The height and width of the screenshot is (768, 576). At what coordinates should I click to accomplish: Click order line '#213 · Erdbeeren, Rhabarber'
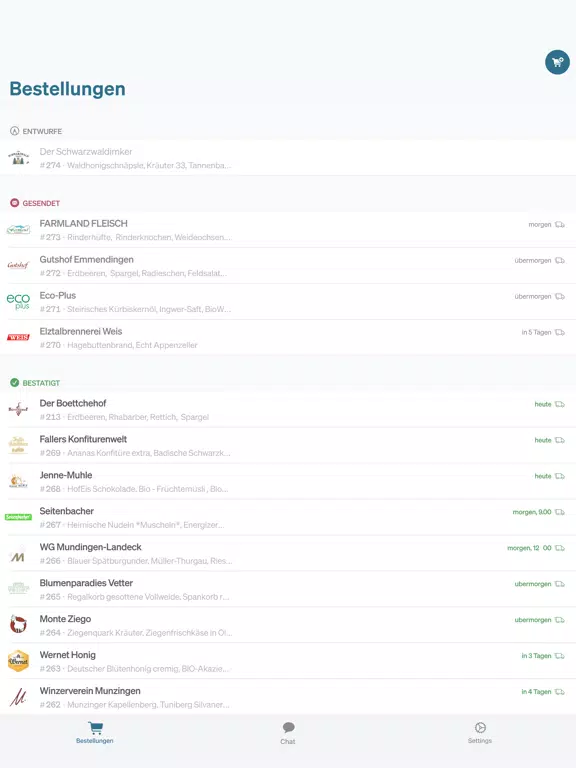click(124, 417)
